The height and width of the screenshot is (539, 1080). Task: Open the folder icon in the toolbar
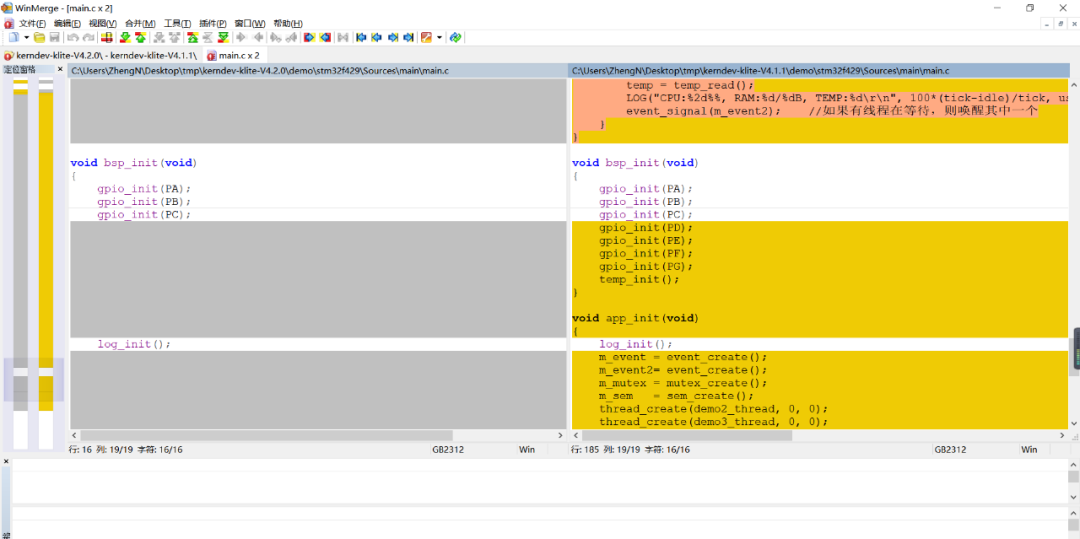(x=39, y=37)
